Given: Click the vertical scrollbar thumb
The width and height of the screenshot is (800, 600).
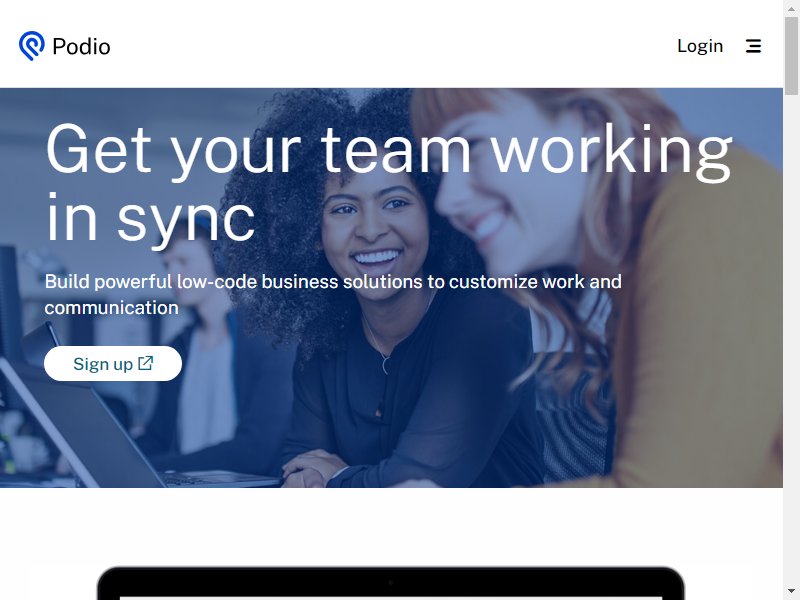Looking at the screenshot, I should point(791,56).
